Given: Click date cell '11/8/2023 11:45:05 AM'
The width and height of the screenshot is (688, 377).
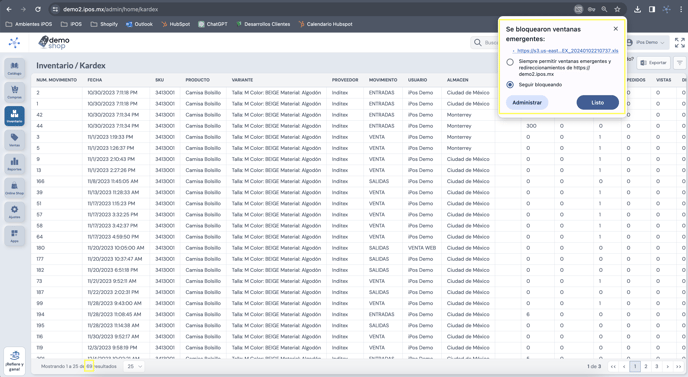Looking at the screenshot, I should click(113, 181).
